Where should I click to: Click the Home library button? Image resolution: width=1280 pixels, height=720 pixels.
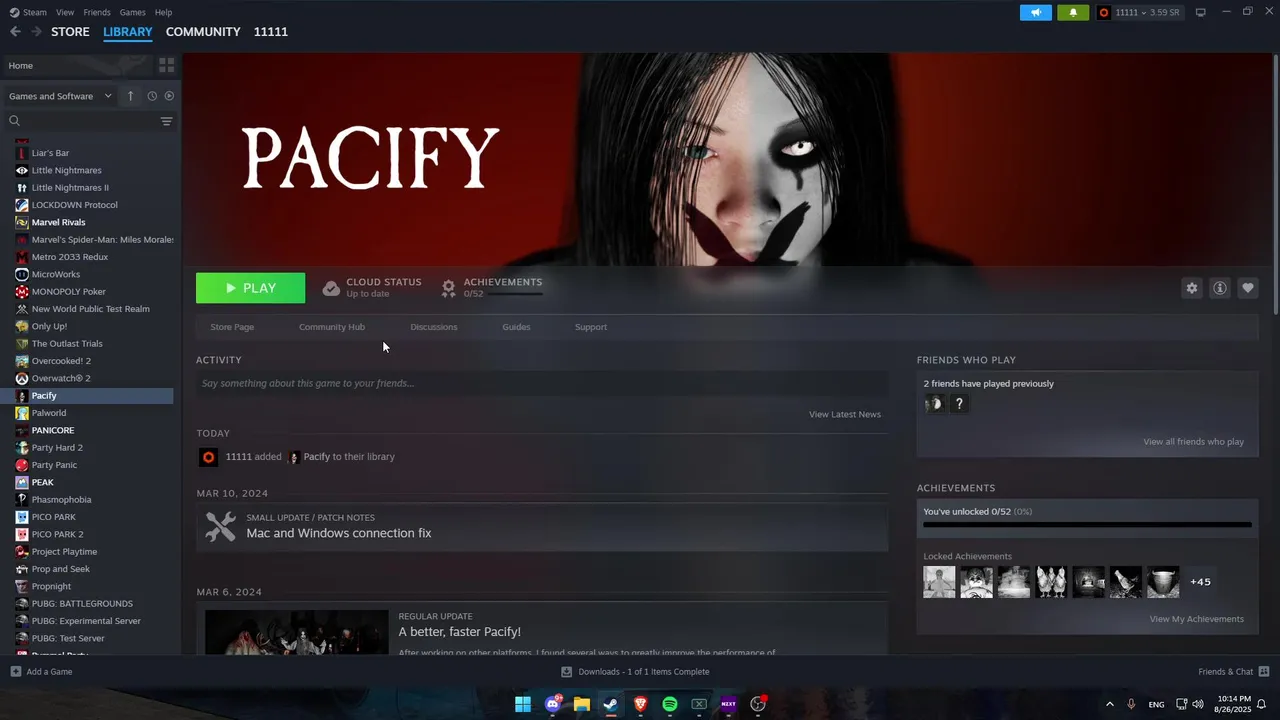coord(78,65)
